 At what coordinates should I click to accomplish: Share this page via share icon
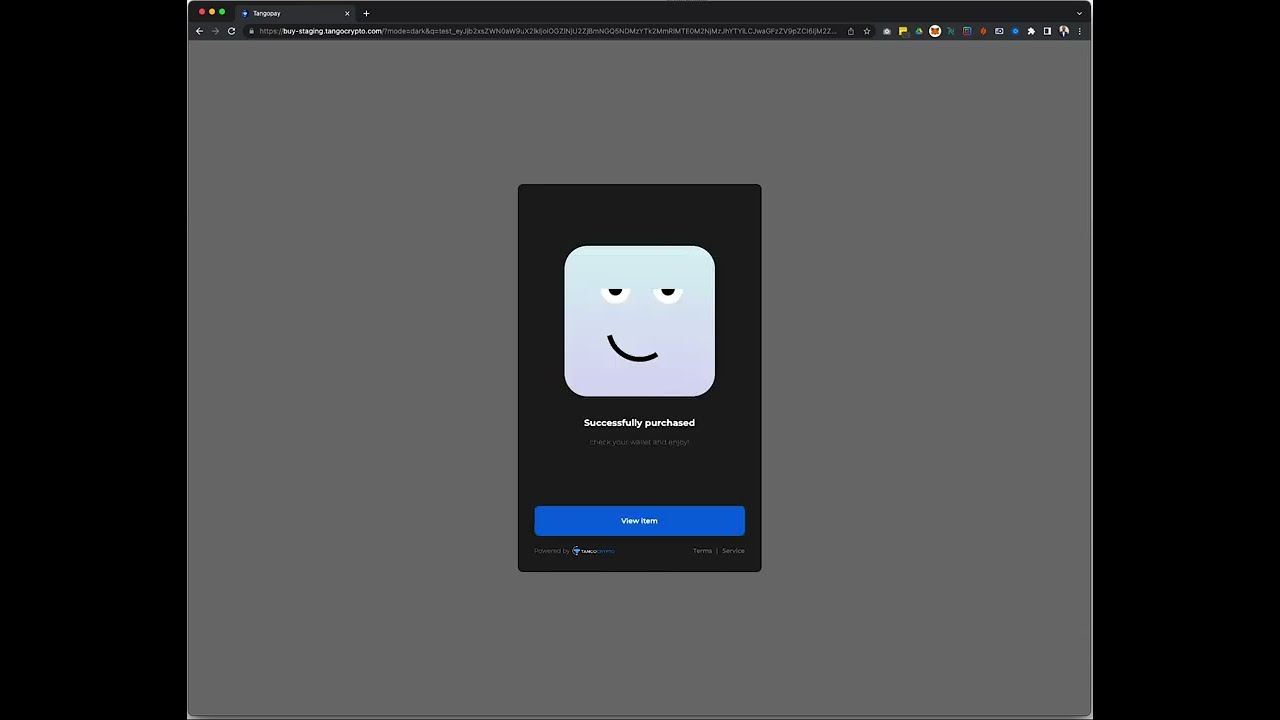851,31
